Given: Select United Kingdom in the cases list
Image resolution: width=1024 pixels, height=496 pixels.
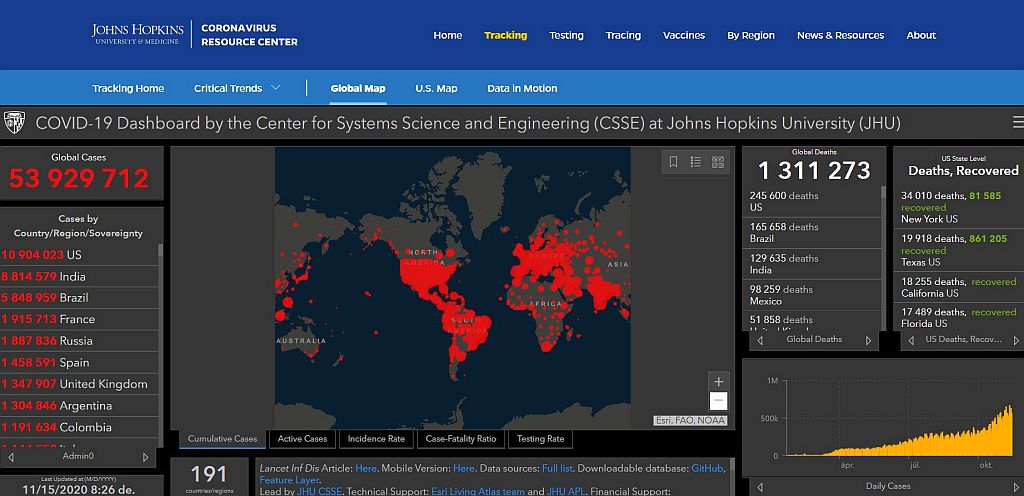Looking at the screenshot, I should pyautogui.click(x=79, y=384).
